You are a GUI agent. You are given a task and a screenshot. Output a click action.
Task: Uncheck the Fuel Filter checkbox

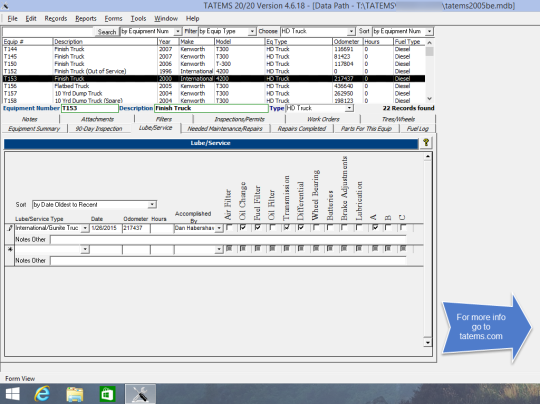[258, 228]
